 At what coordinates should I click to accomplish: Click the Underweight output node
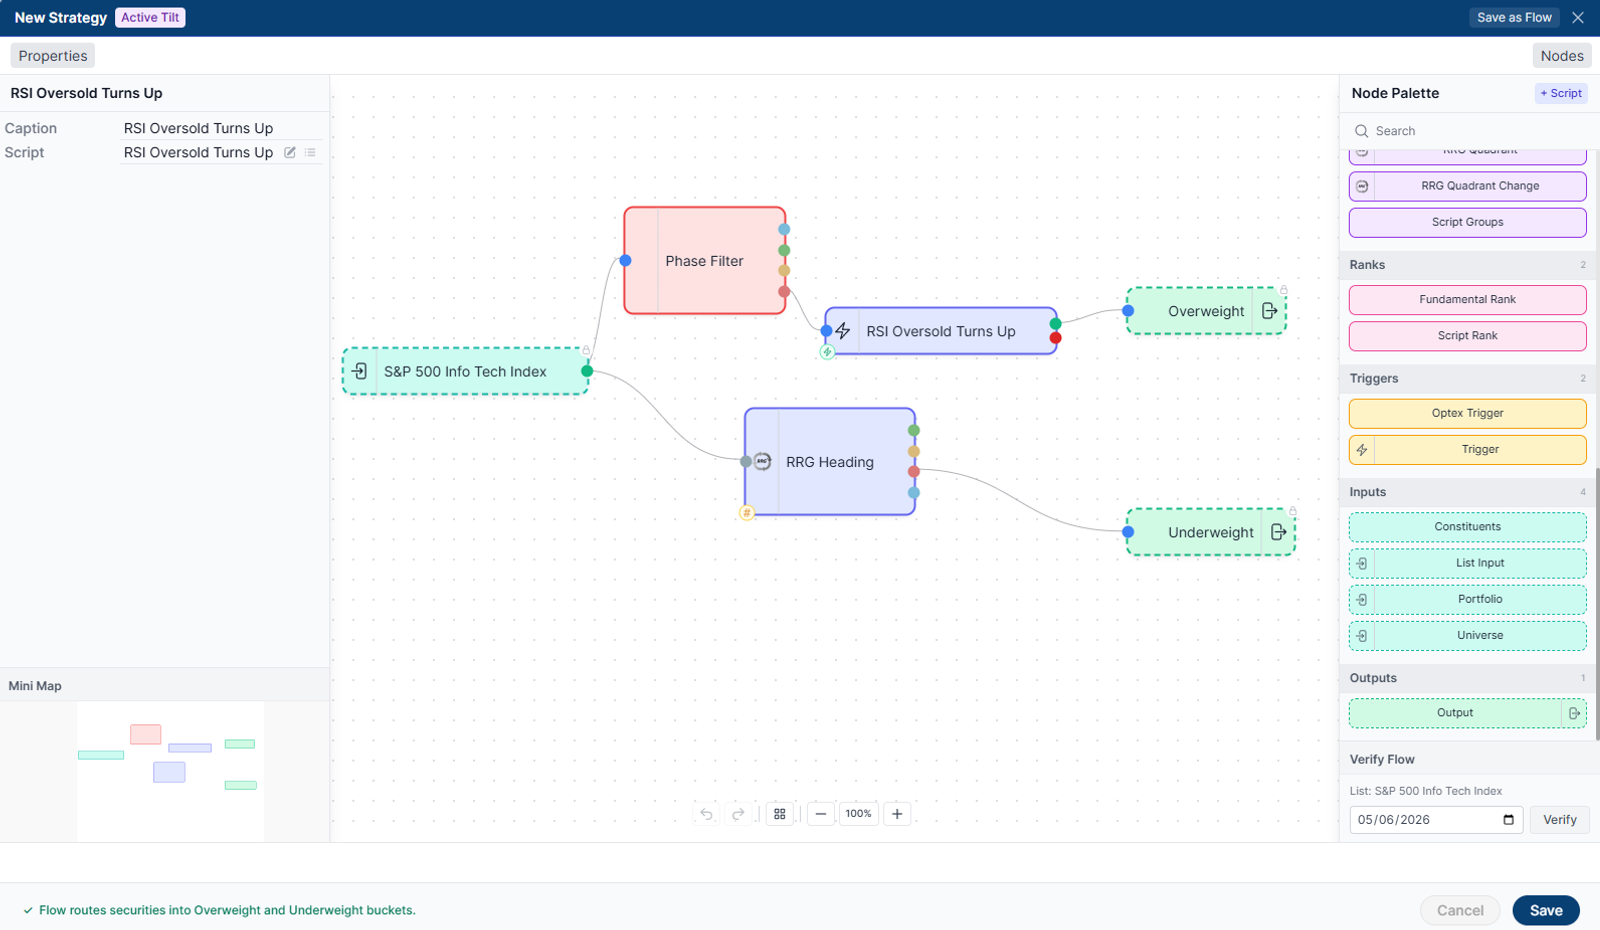(x=1211, y=532)
